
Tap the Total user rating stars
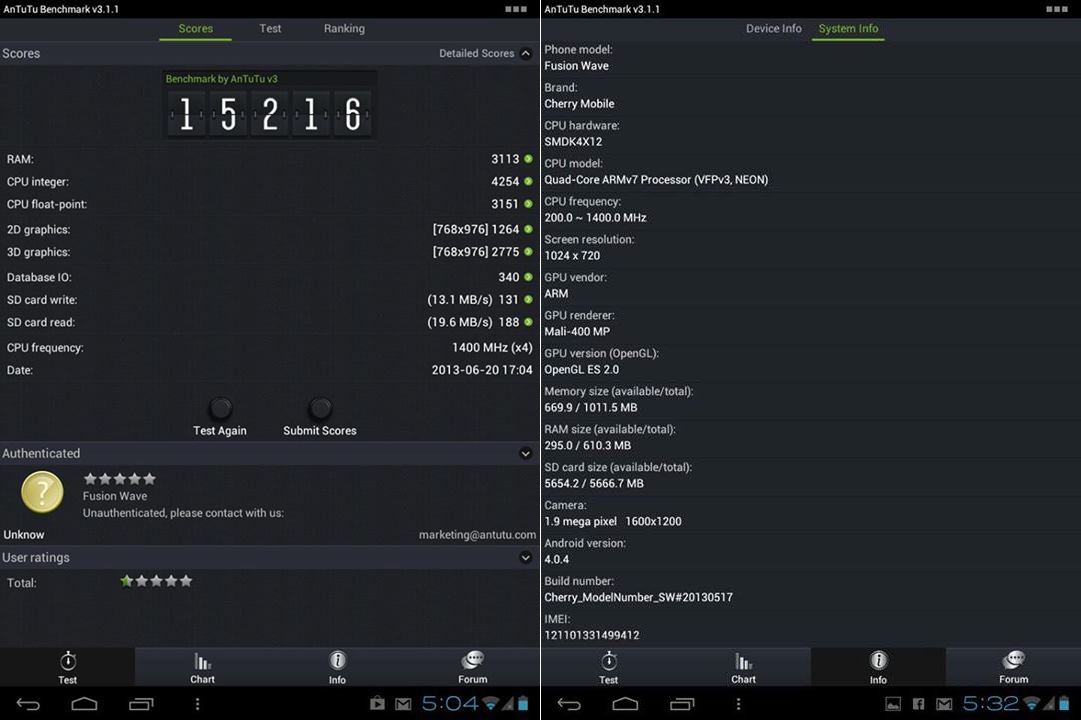(x=156, y=581)
